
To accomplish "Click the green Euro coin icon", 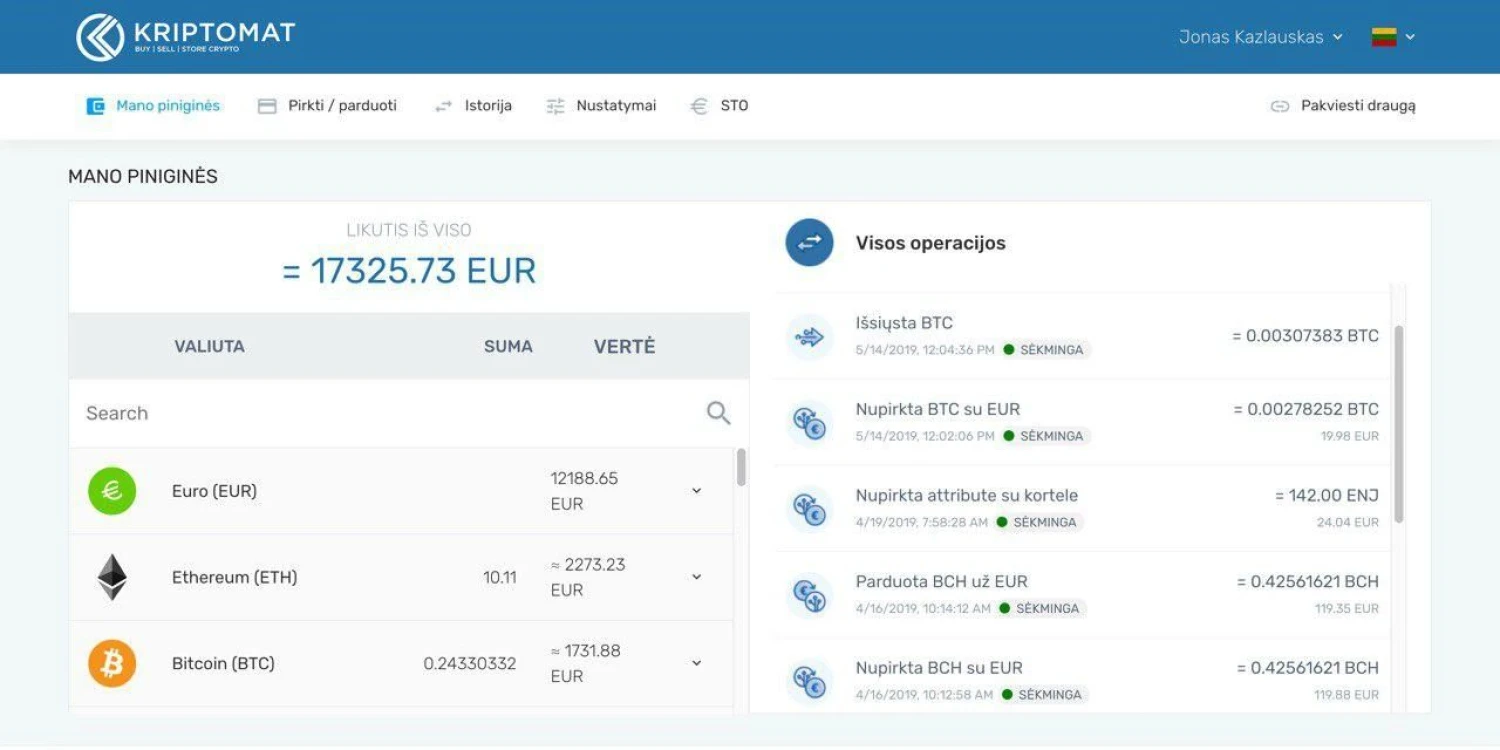I will tap(112, 491).
